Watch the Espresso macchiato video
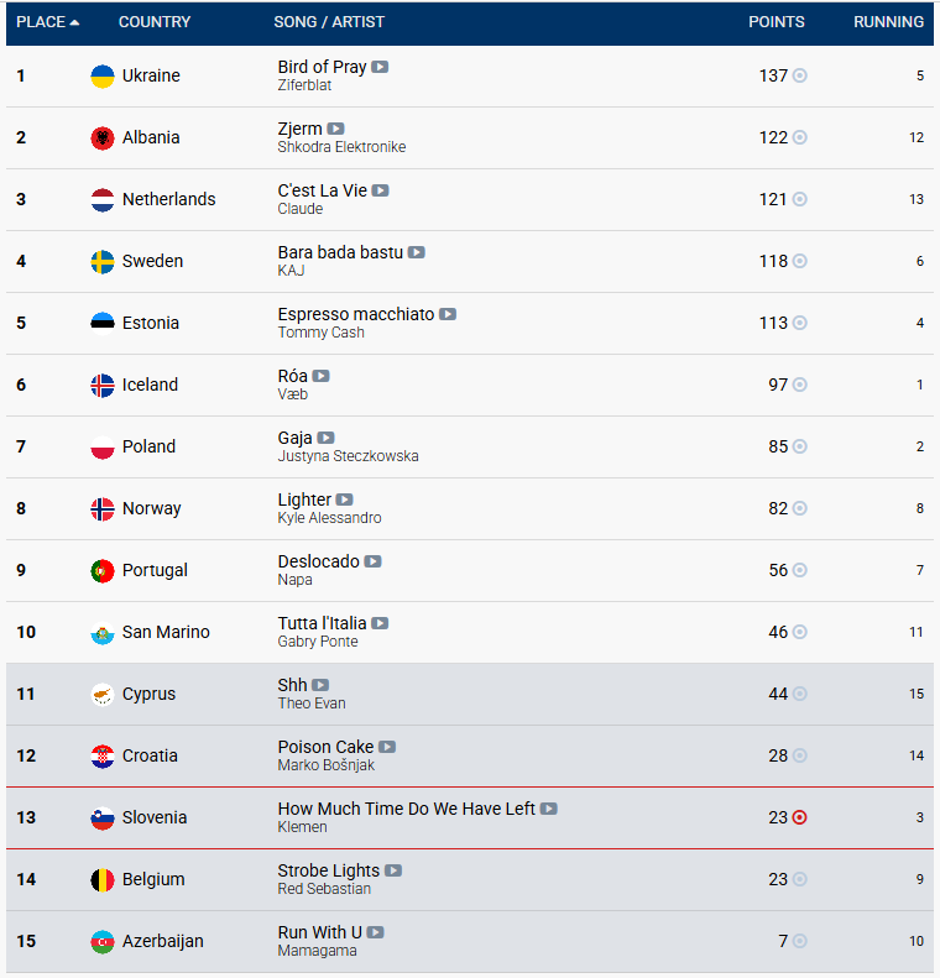Screen dimensions: 940x978 tap(448, 314)
